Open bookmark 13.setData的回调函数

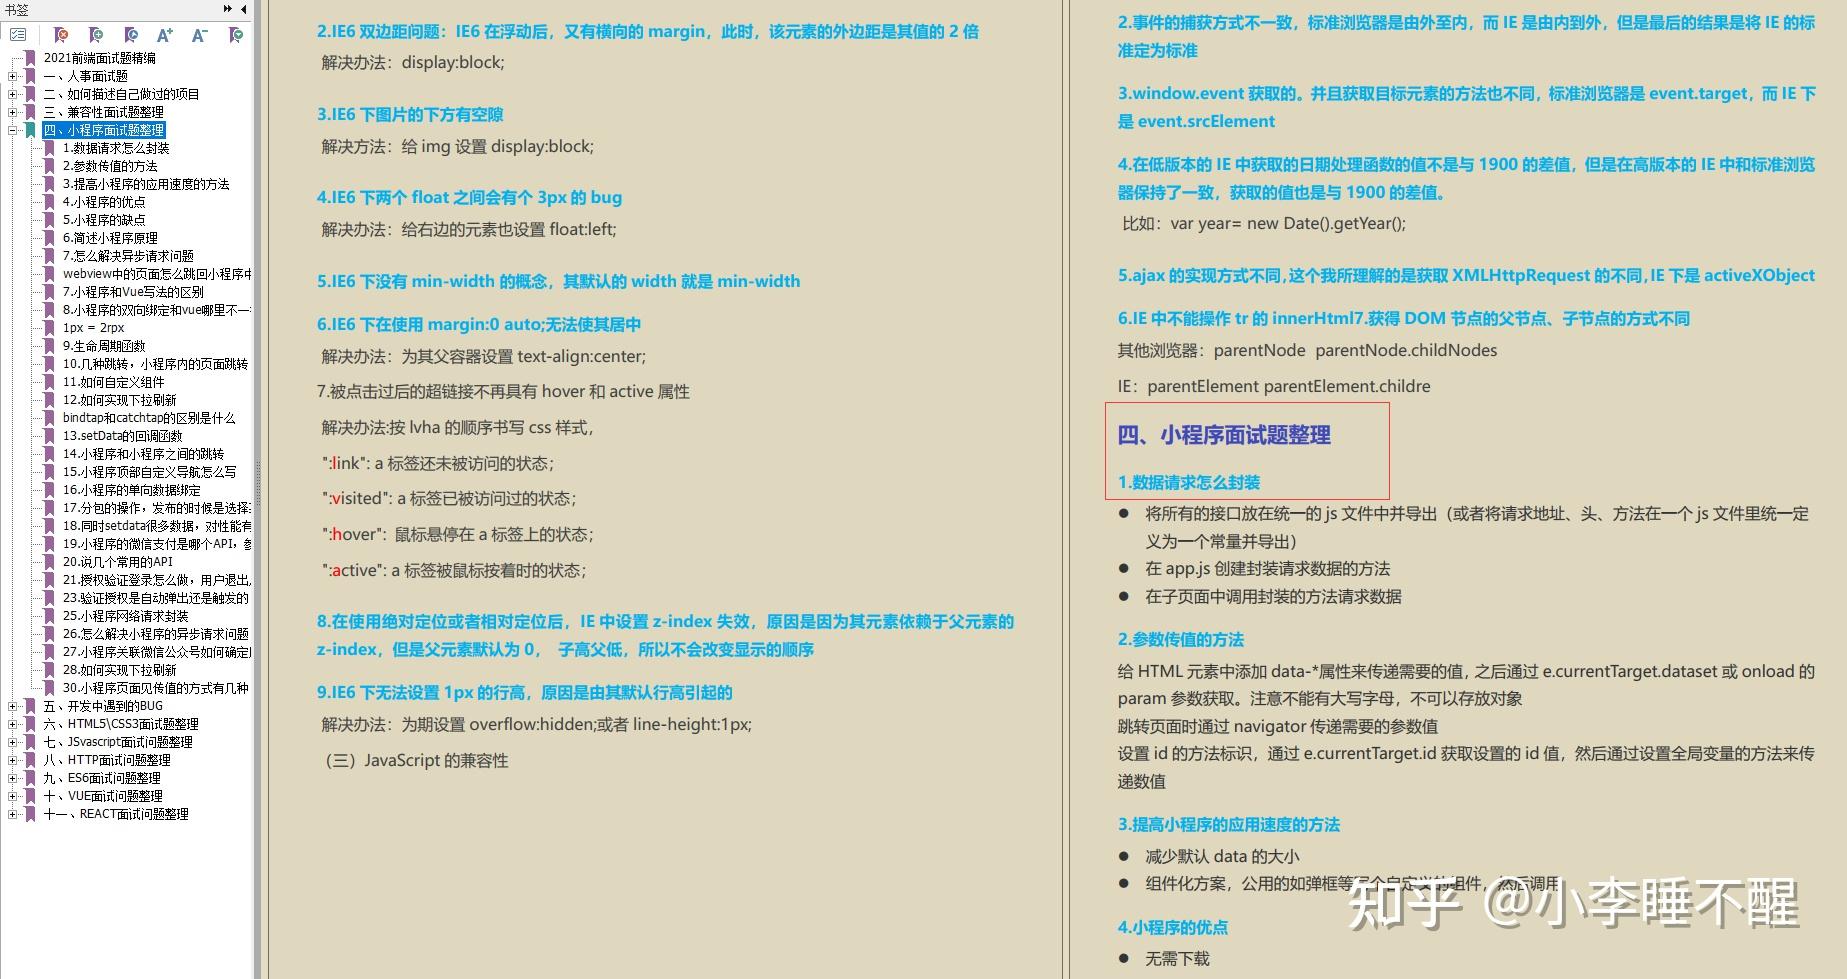pos(123,436)
